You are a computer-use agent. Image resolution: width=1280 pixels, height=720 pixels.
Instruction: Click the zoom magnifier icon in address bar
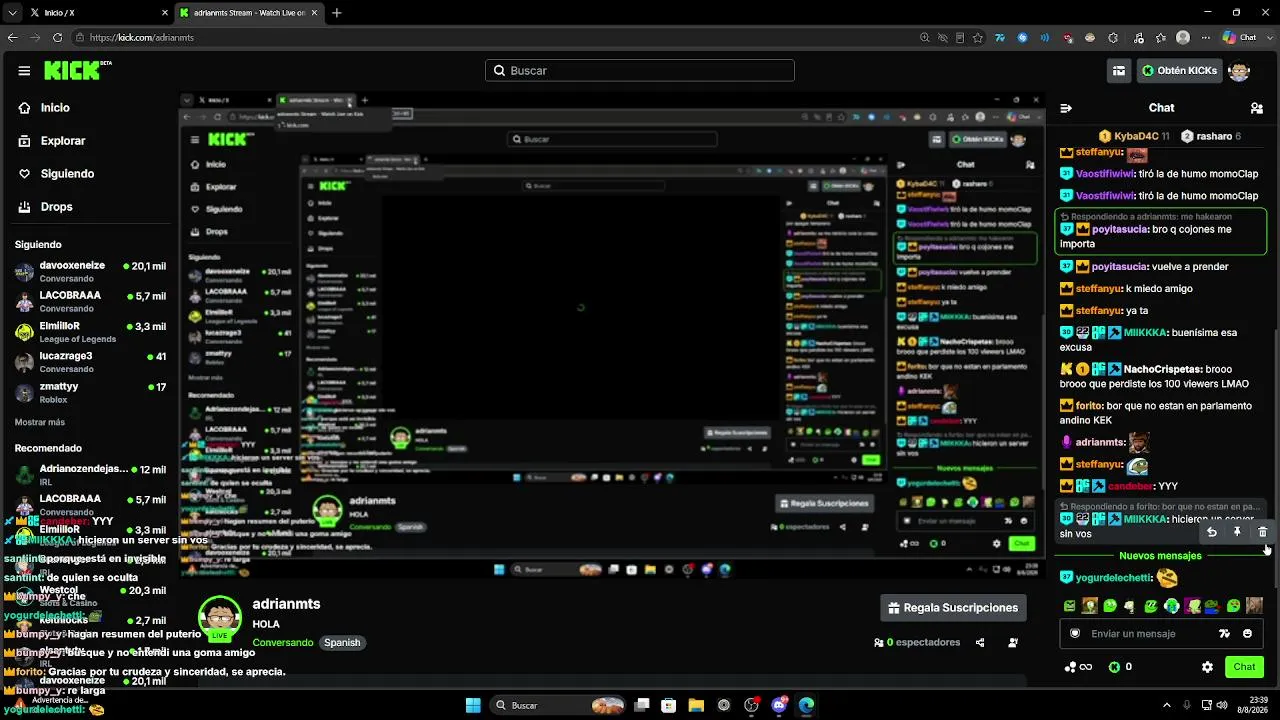click(x=925, y=38)
